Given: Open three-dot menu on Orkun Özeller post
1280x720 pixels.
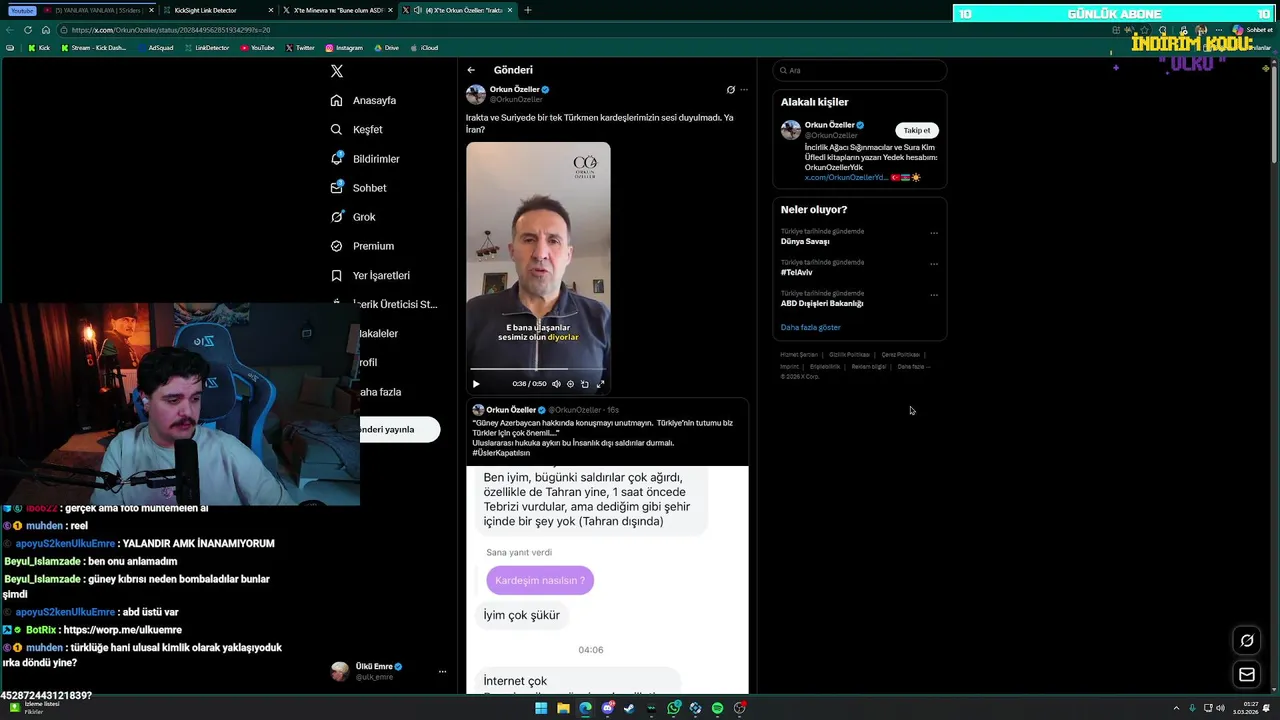Looking at the screenshot, I should (744, 90).
